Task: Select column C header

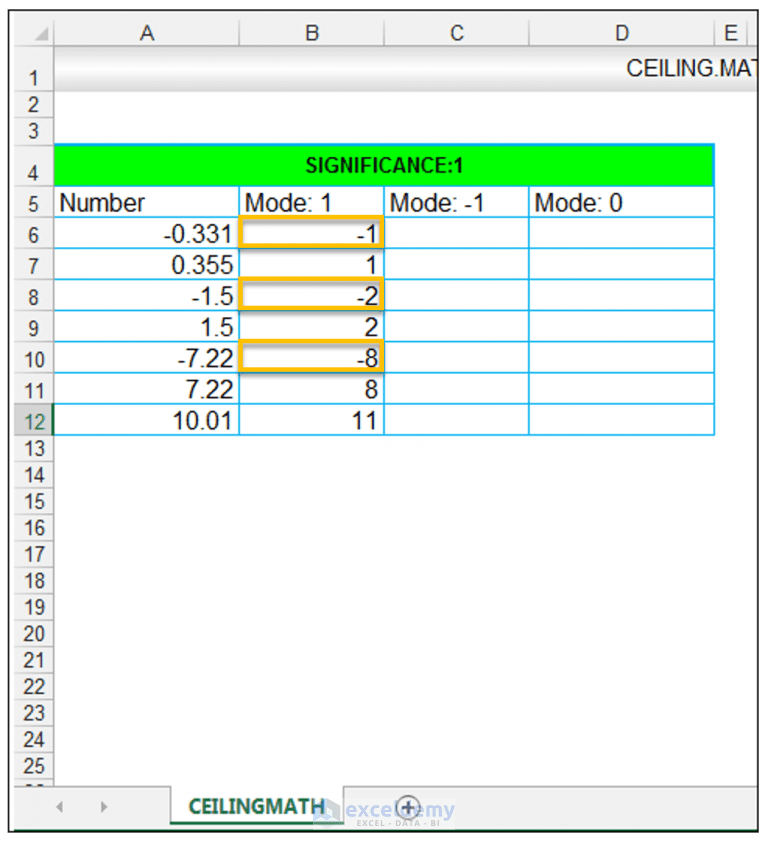Action: coord(456,33)
